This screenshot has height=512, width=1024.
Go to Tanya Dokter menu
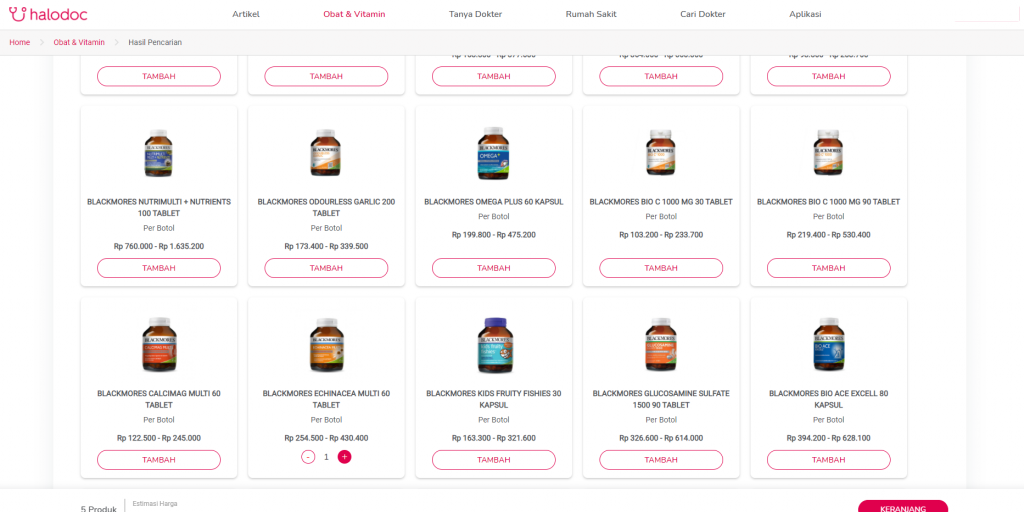pos(475,14)
